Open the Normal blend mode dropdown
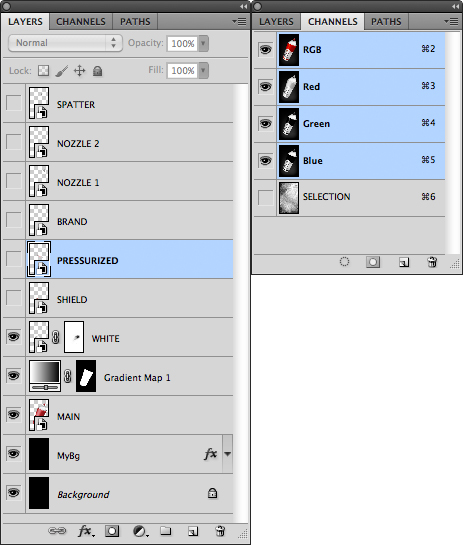Viewport: 463px width, 545px height. [65, 43]
